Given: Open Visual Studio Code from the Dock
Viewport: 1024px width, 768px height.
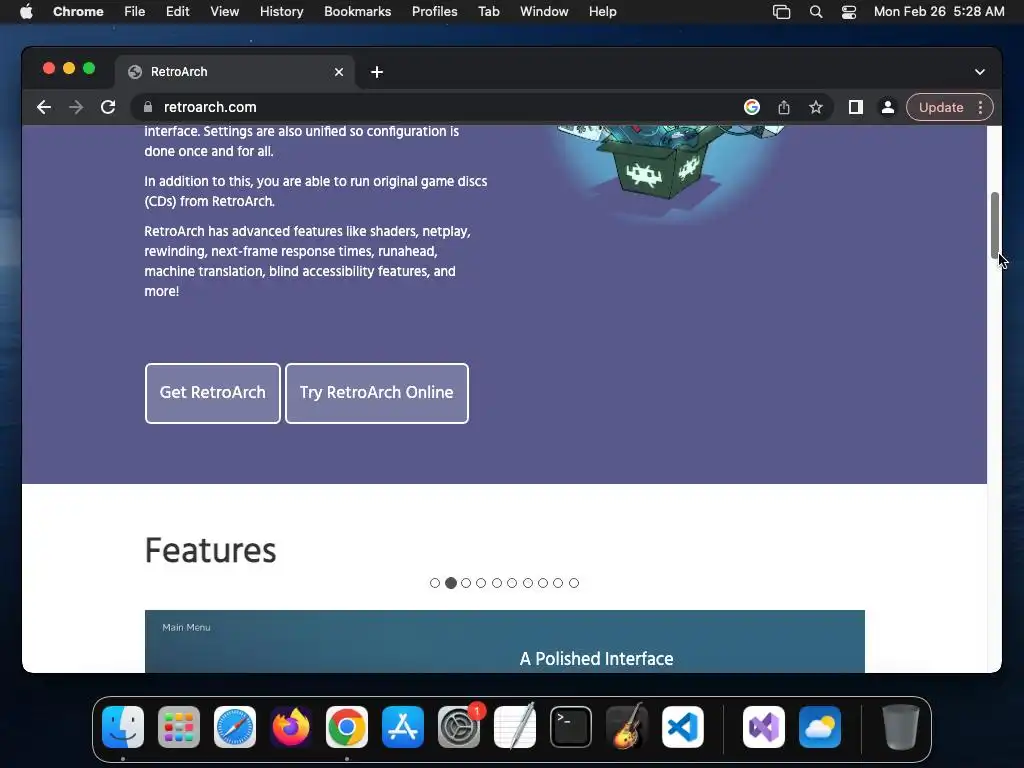Looking at the screenshot, I should point(683,727).
